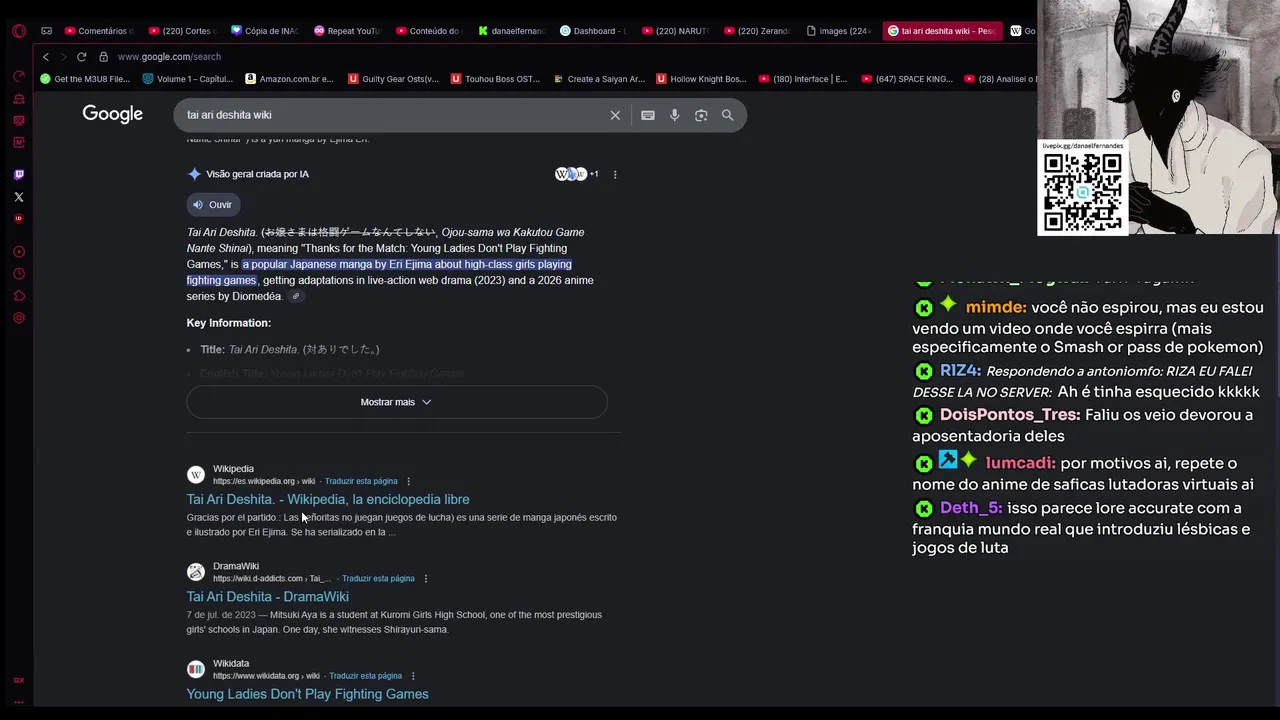Switch to the Comentários tab
Screen dimensions: 1280x720
tap(98, 31)
